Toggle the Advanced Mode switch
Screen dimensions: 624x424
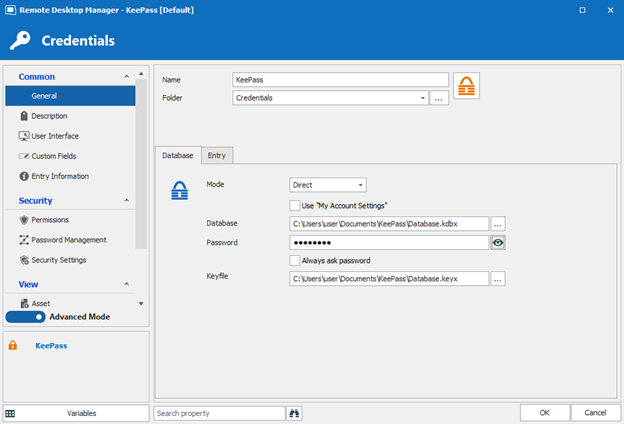pyautogui.click(x=25, y=317)
